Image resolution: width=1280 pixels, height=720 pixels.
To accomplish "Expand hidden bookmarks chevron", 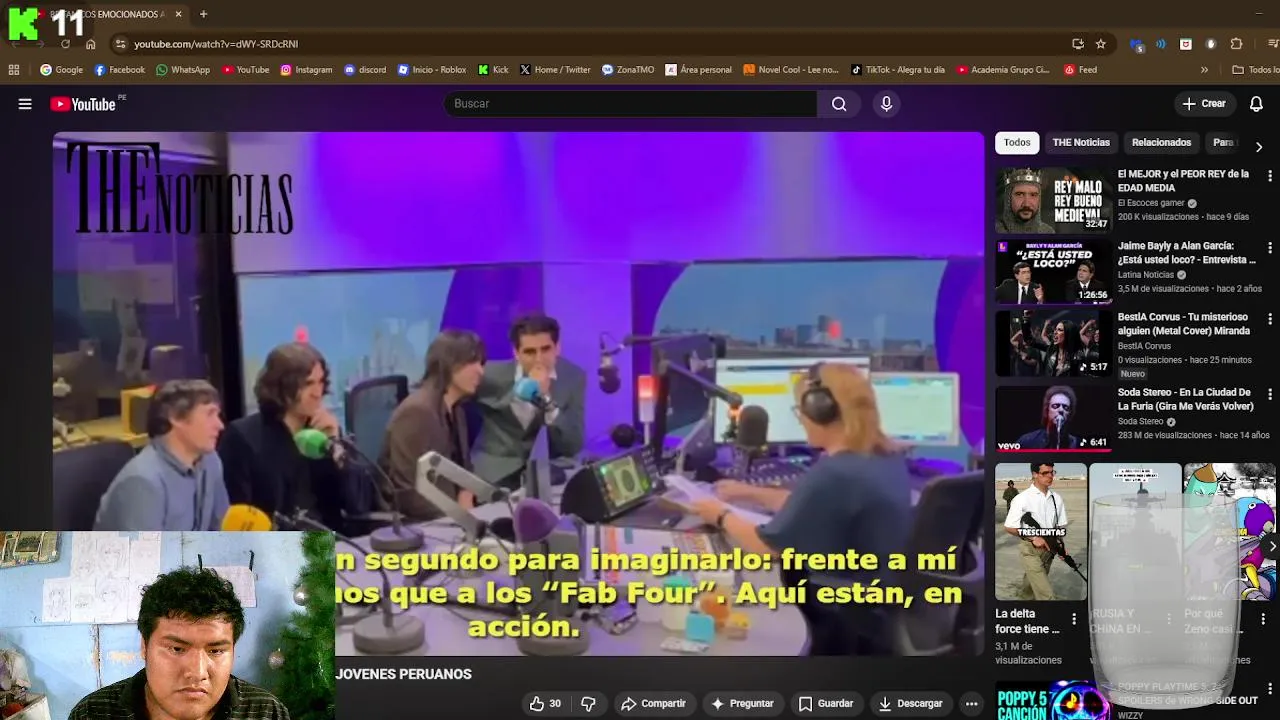I will point(1204,70).
